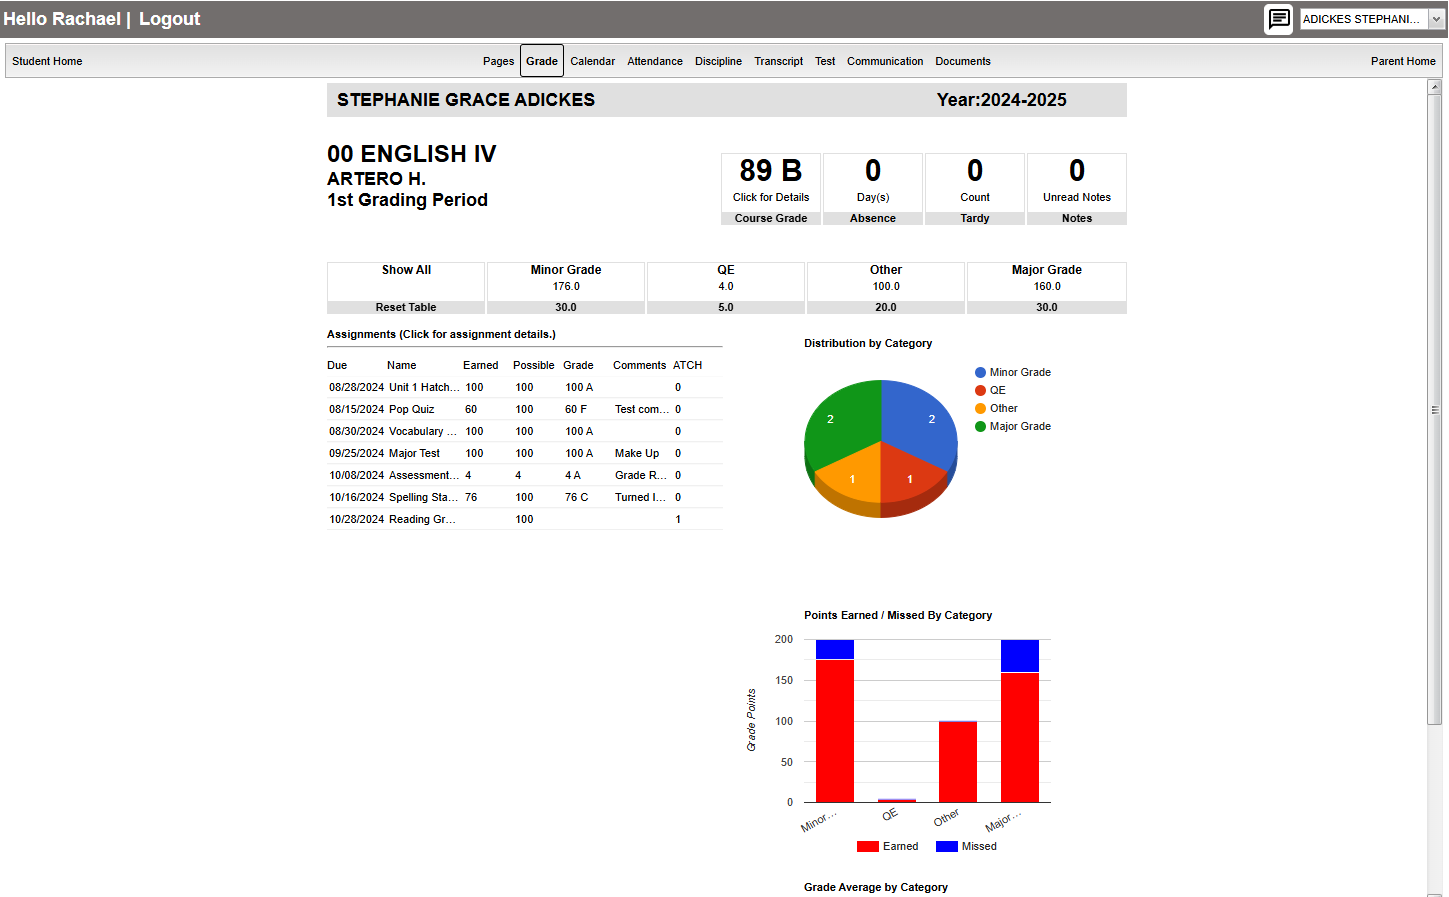1449x897 pixels.
Task: Sort by Due column header
Action: click(337, 365)
